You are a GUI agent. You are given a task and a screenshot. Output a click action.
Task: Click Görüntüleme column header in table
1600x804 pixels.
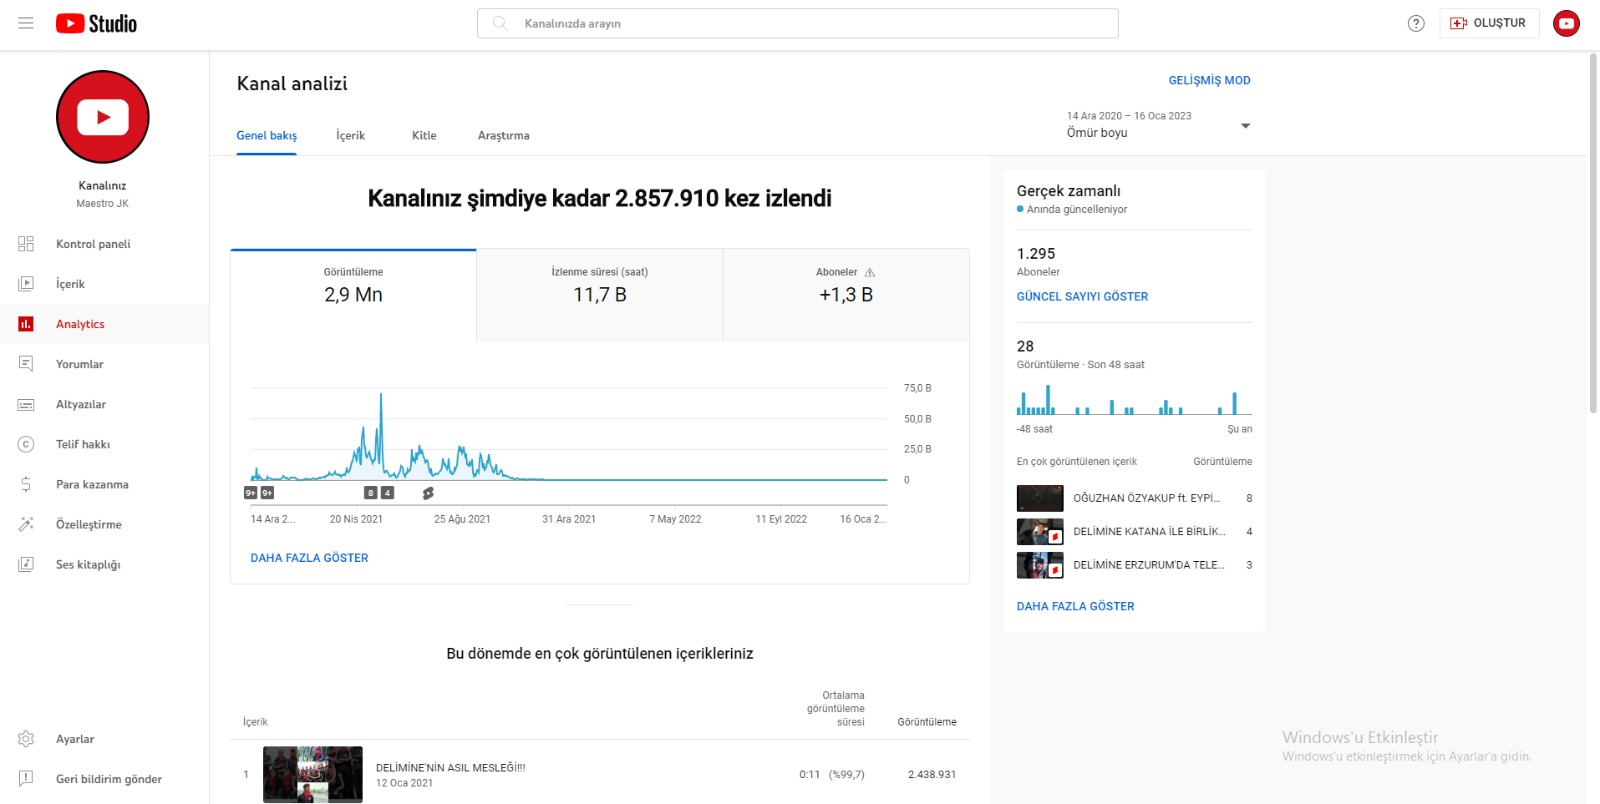click(927, 722)
